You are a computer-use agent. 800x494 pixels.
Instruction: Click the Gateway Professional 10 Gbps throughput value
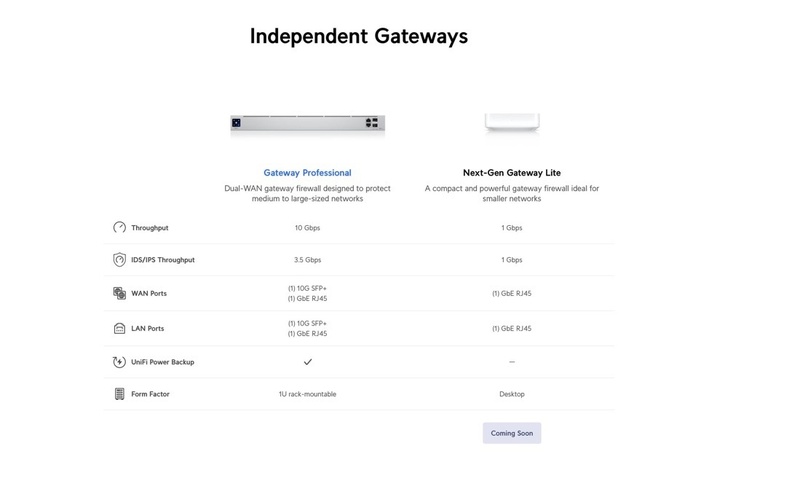[307, 228]
